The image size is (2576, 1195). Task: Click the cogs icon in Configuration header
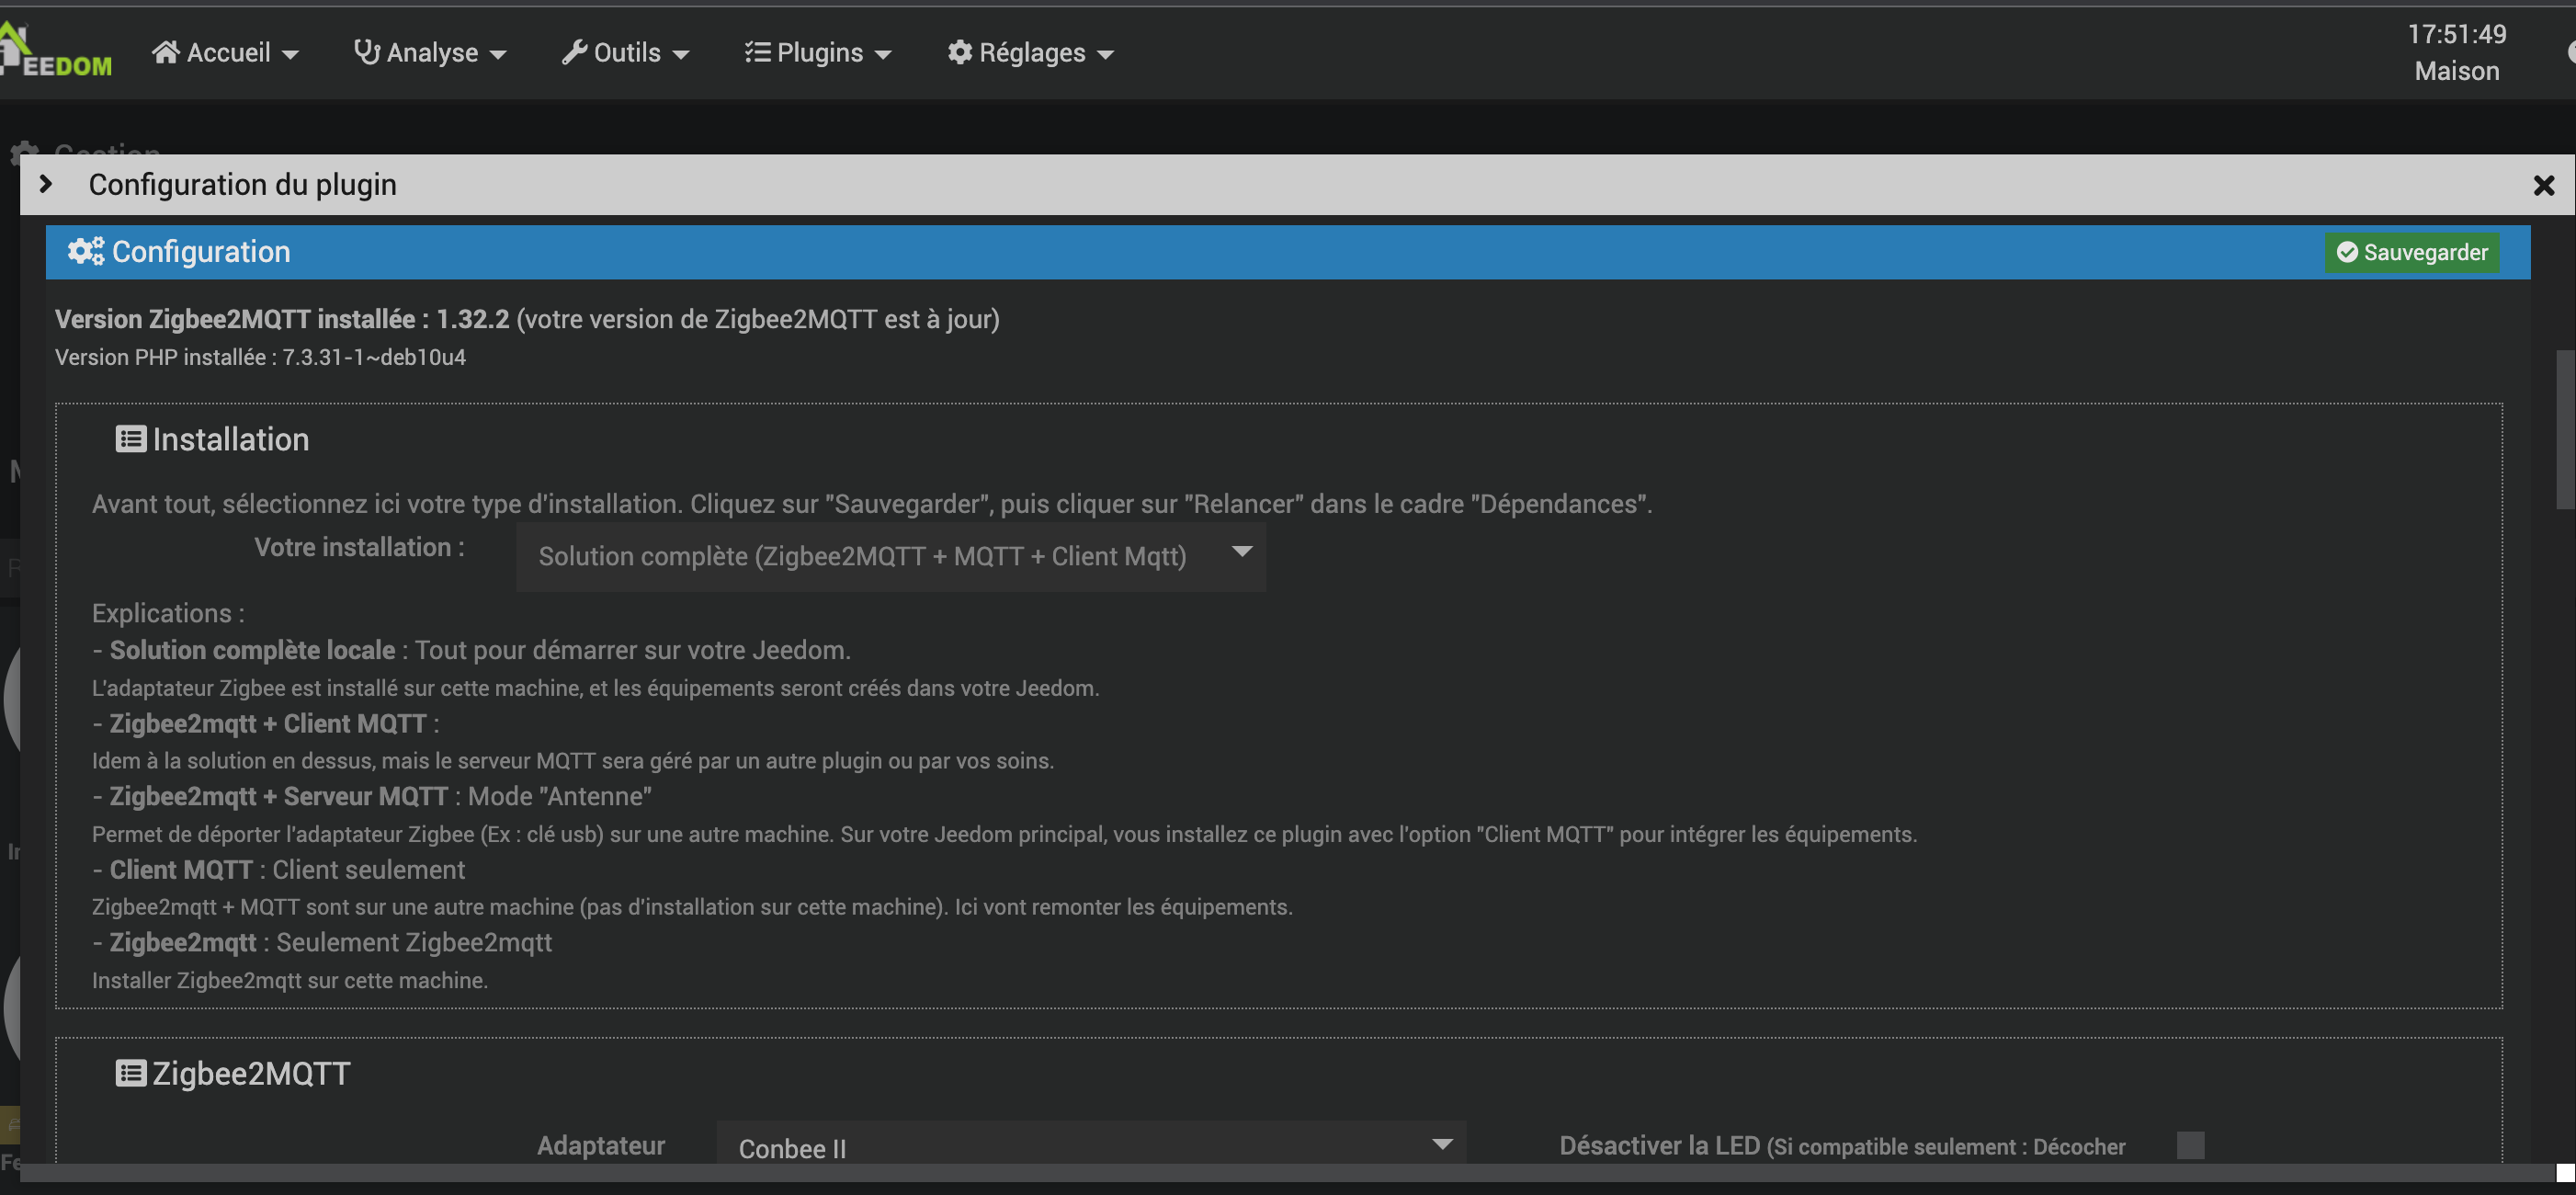click(x=85, y=251)
